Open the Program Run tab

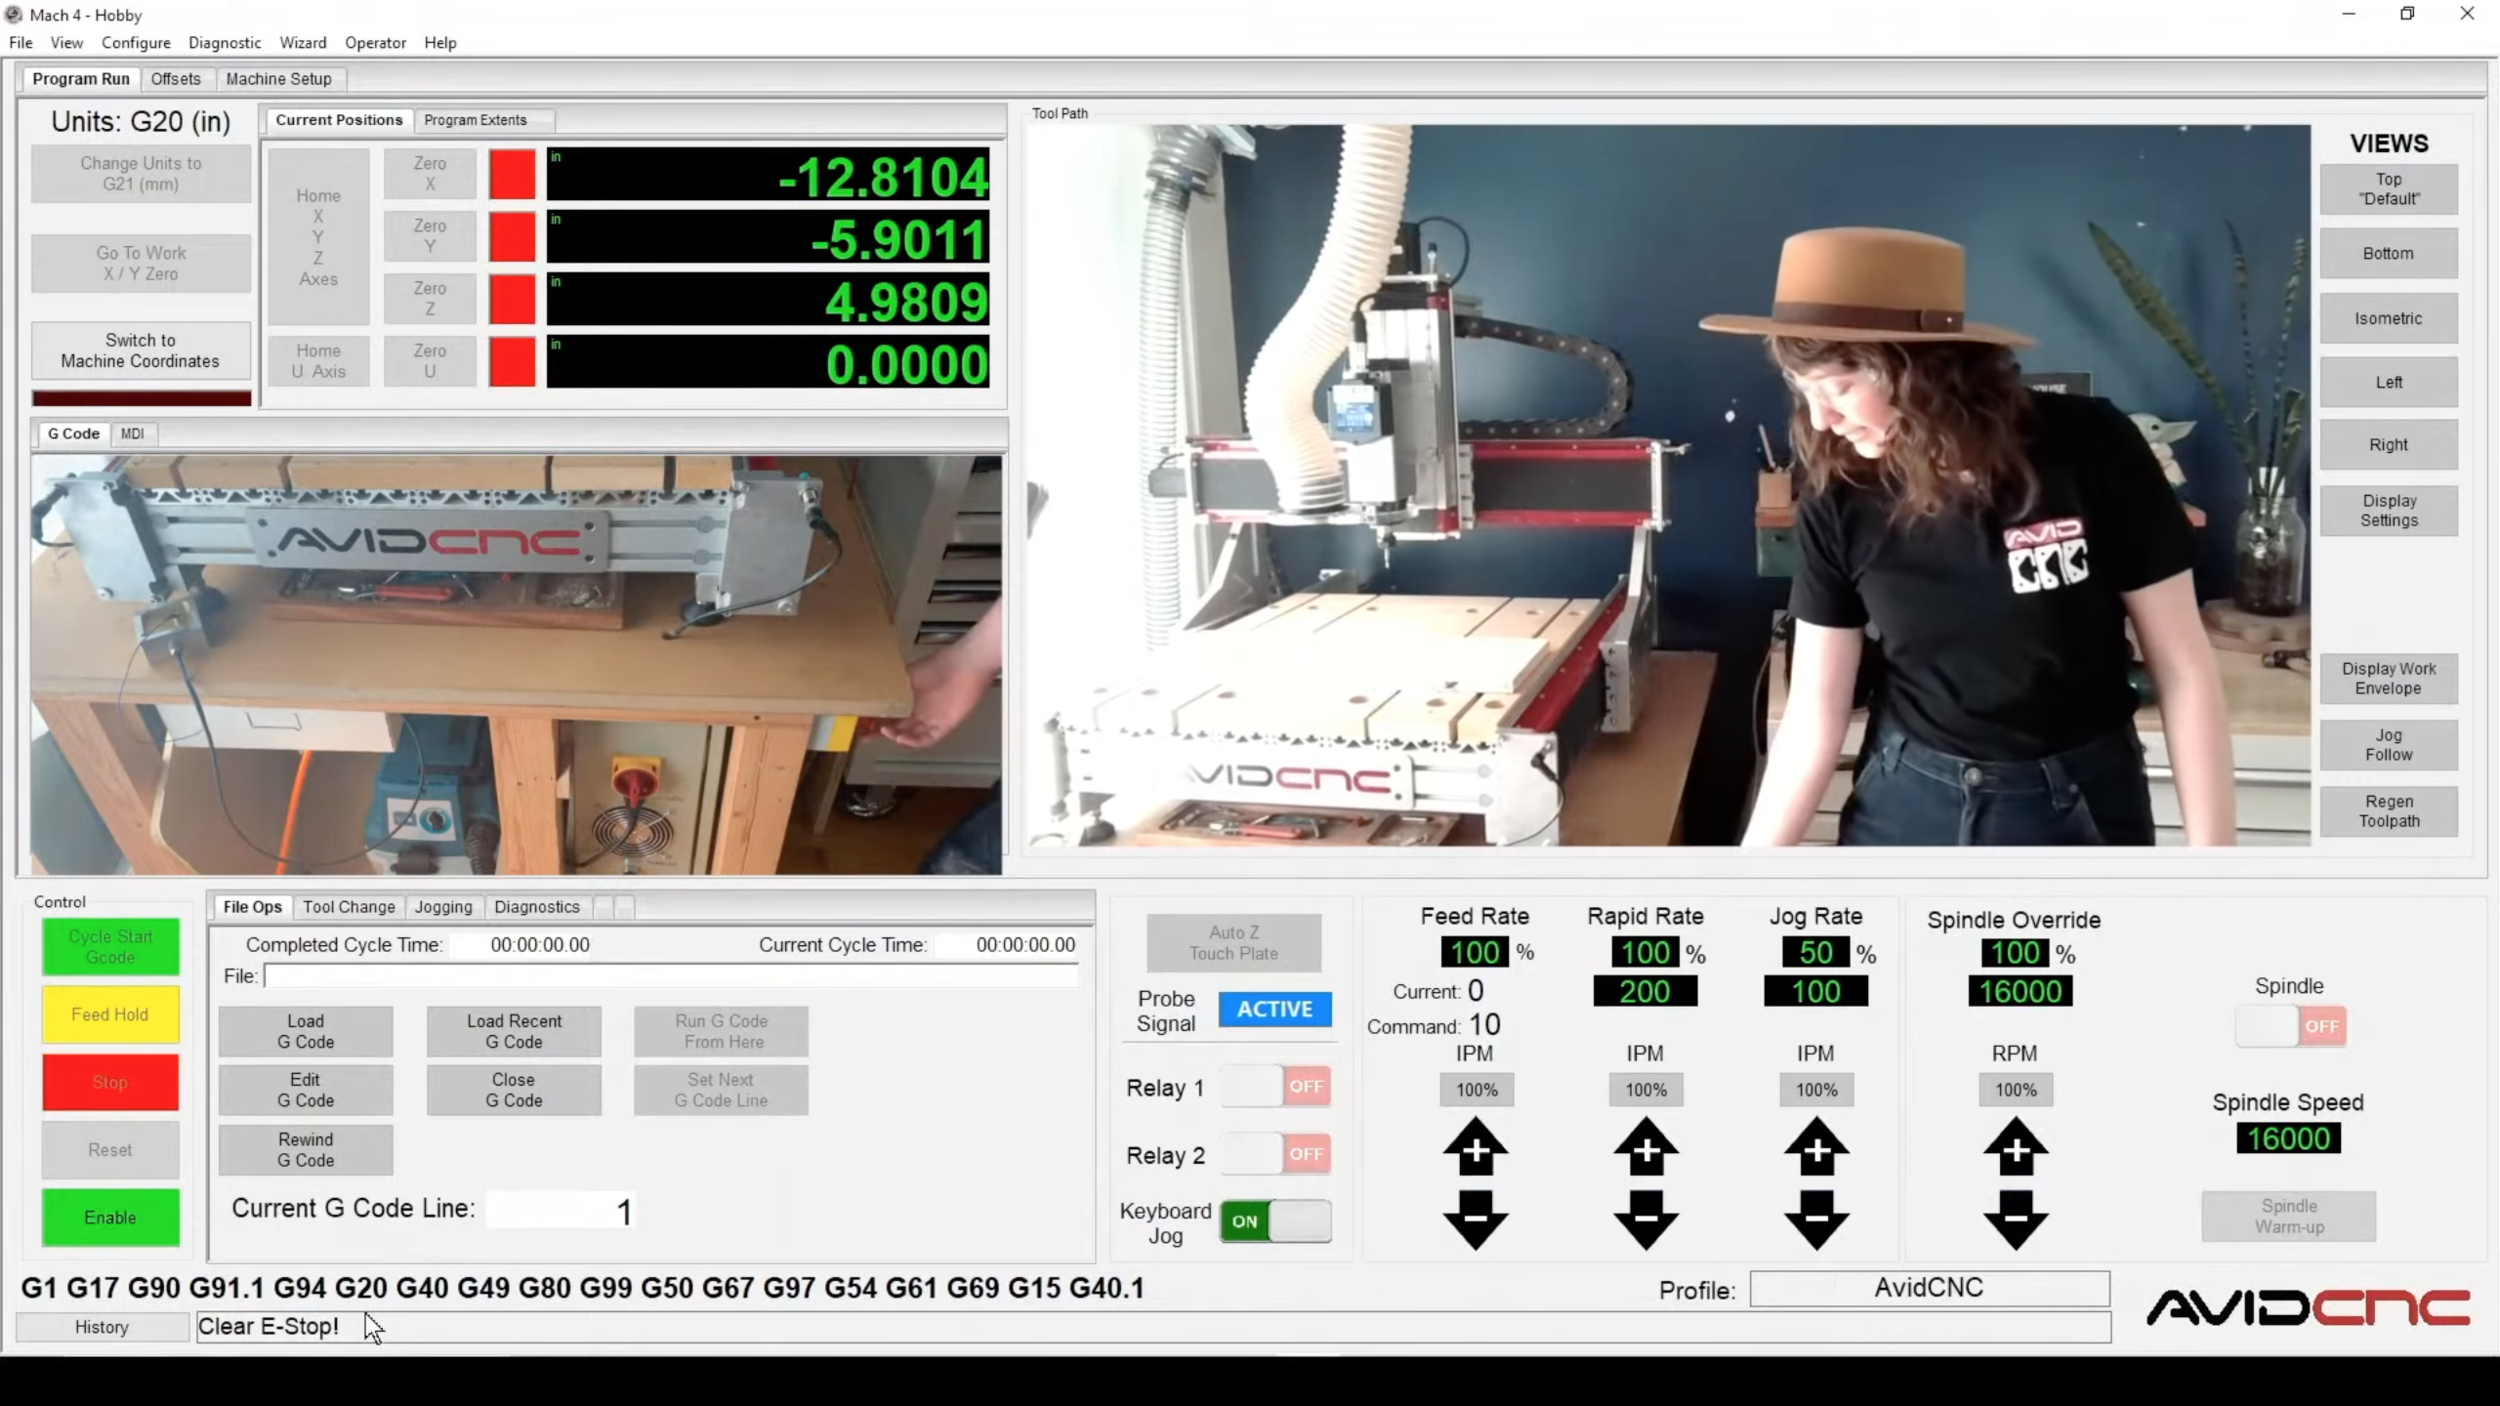(81, 79)
